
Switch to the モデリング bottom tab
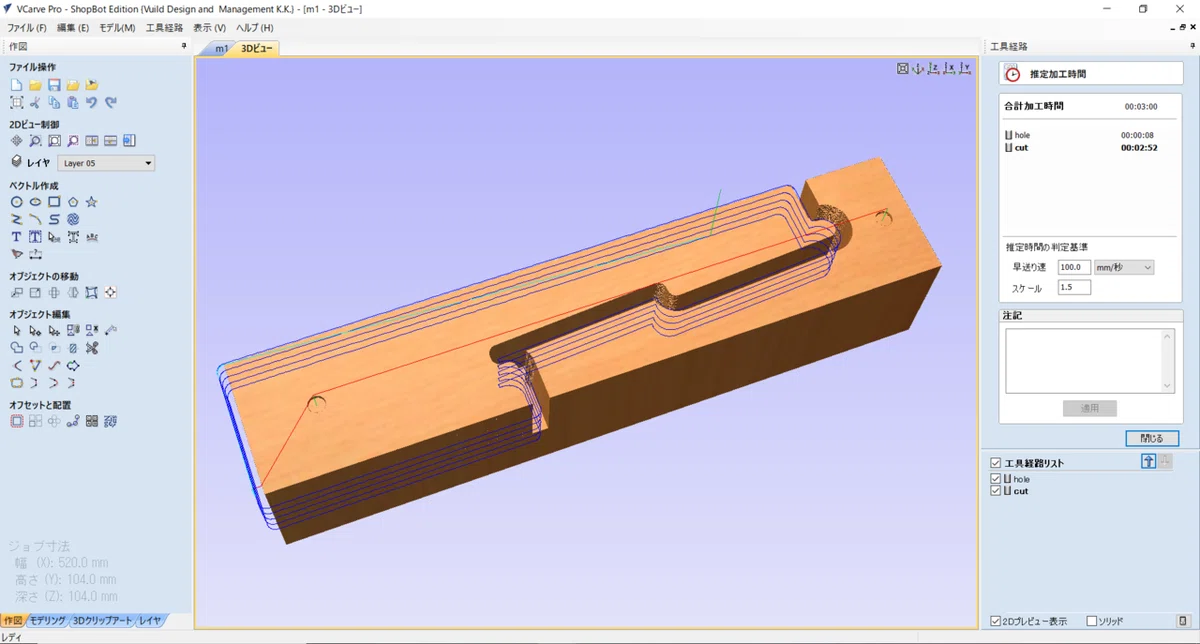[x=46, y=621]
